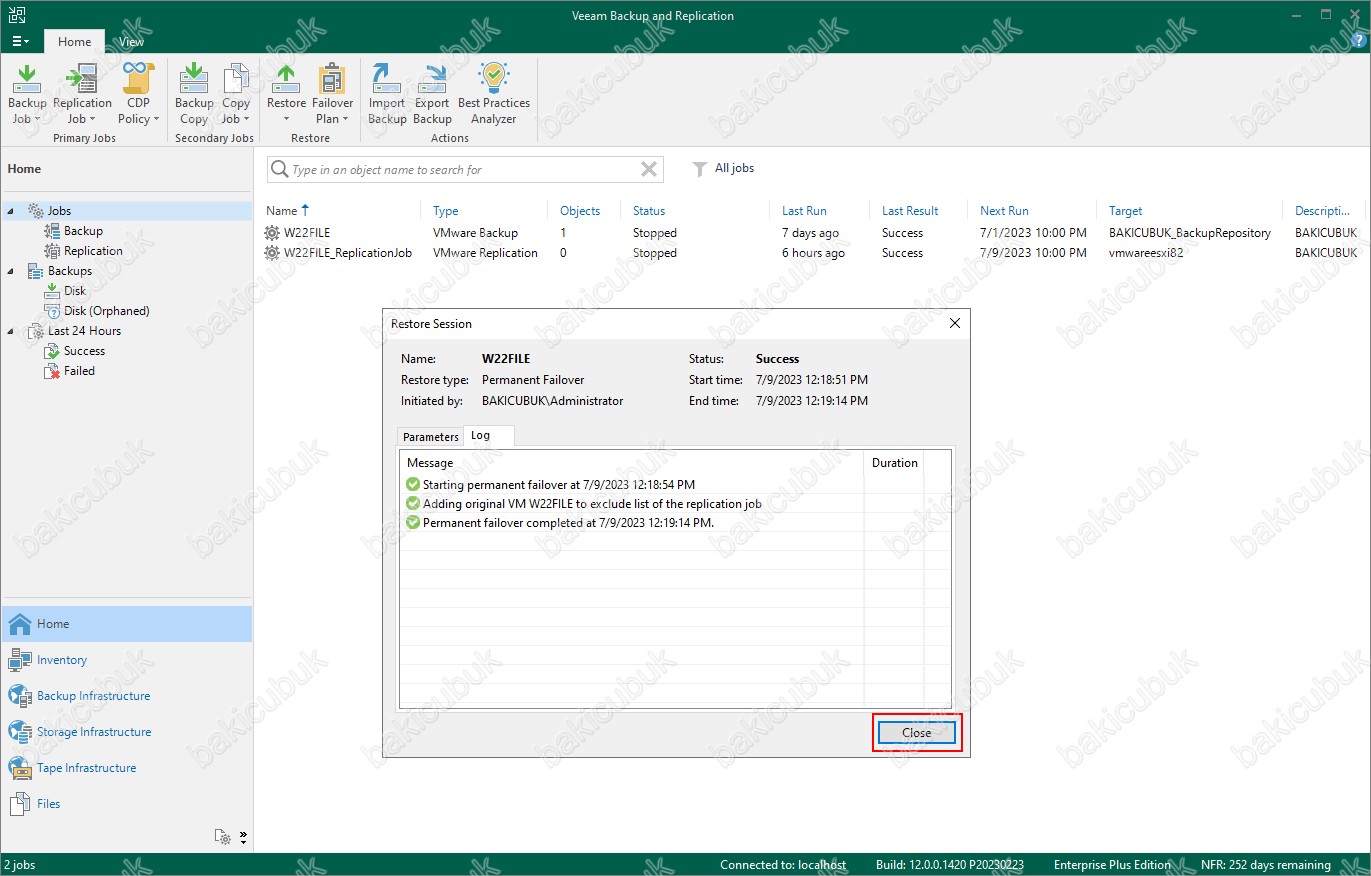Viewport: 1371px width, 876px height.
Task: Collapse the Last 24 Hours node
Action: coord(10,331)
